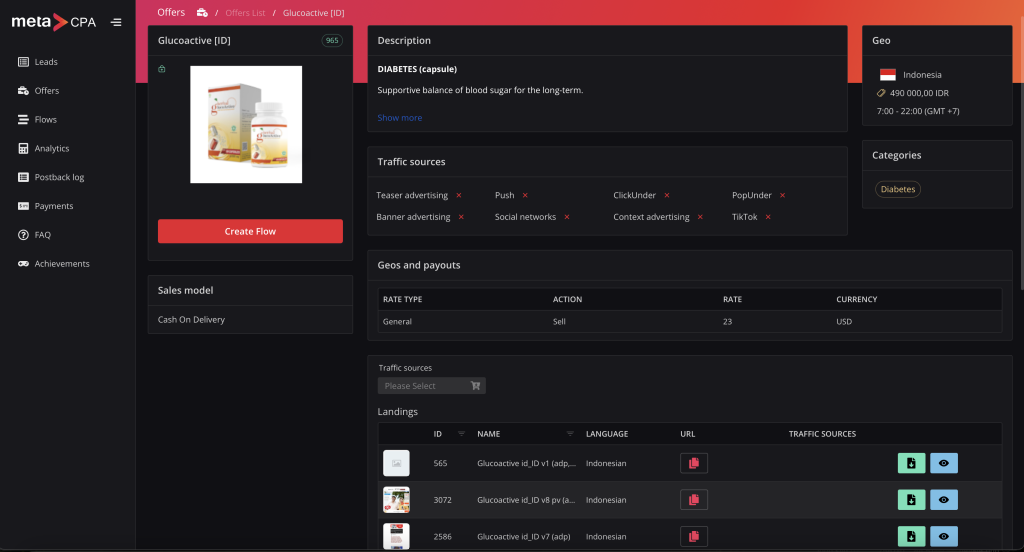Click the unlock icon beside product image
The image size is (1024, 552).
(x=162, y=69)
